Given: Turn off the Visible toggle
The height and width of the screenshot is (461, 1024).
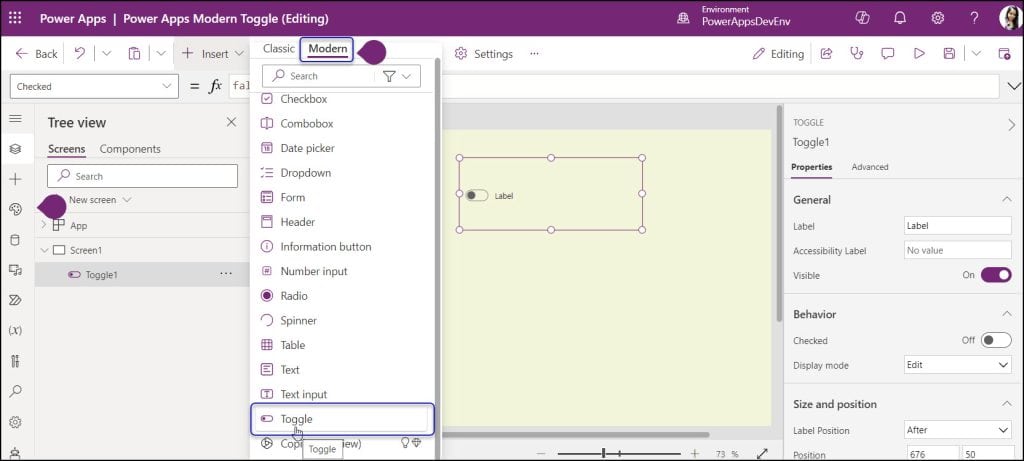Looking at the screenshot, I should coord(995,275).
